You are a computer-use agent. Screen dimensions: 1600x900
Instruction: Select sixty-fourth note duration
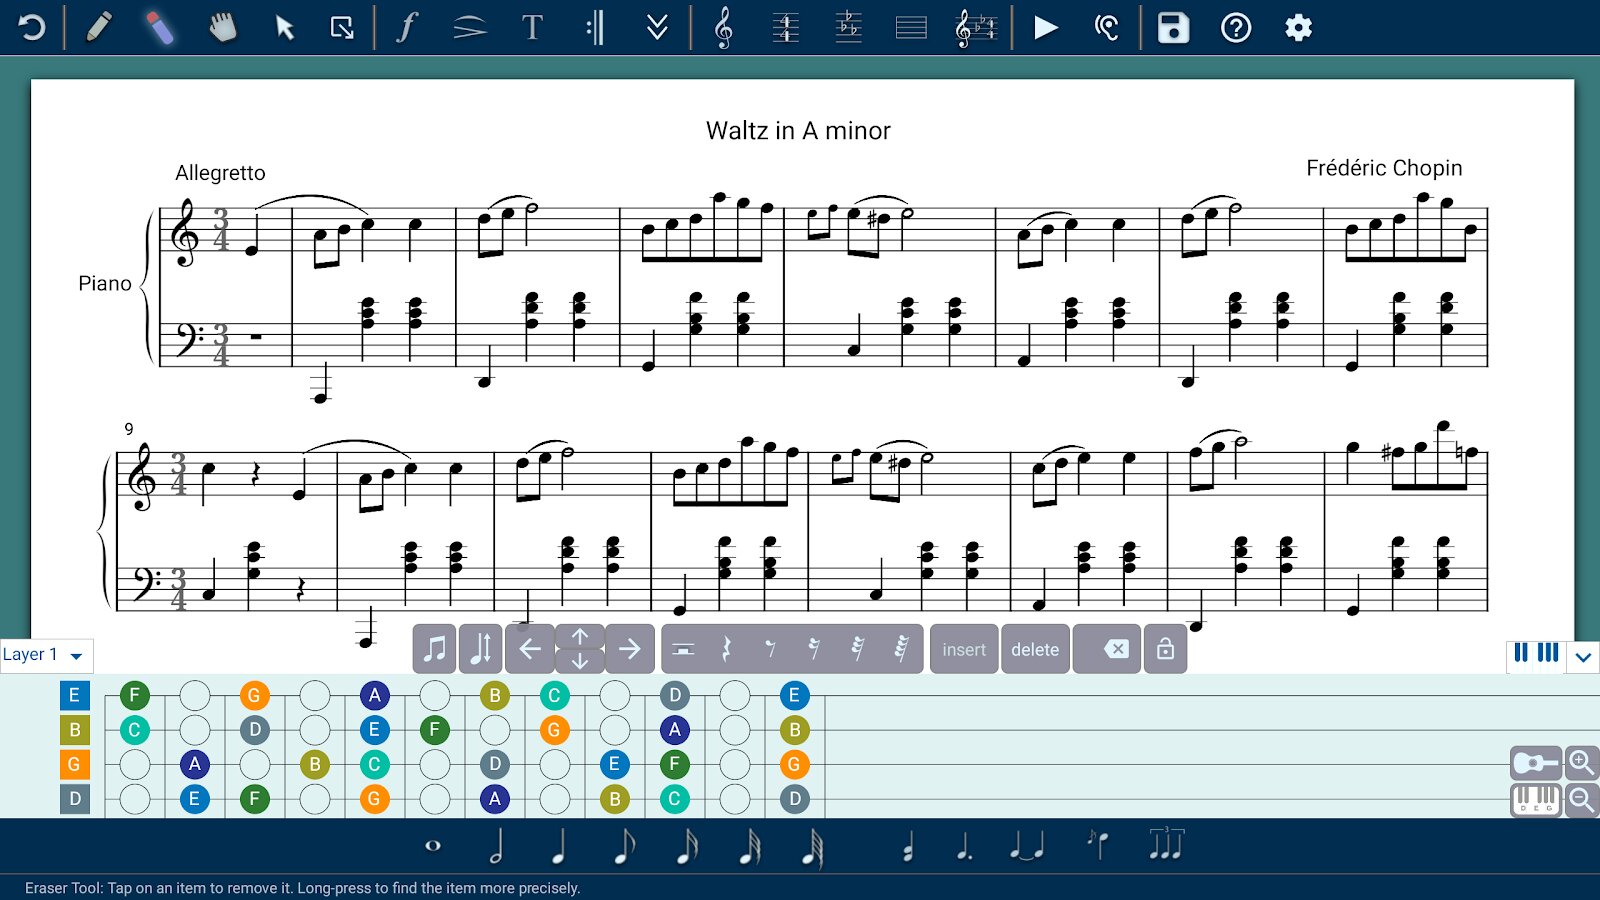coord(813,846)
